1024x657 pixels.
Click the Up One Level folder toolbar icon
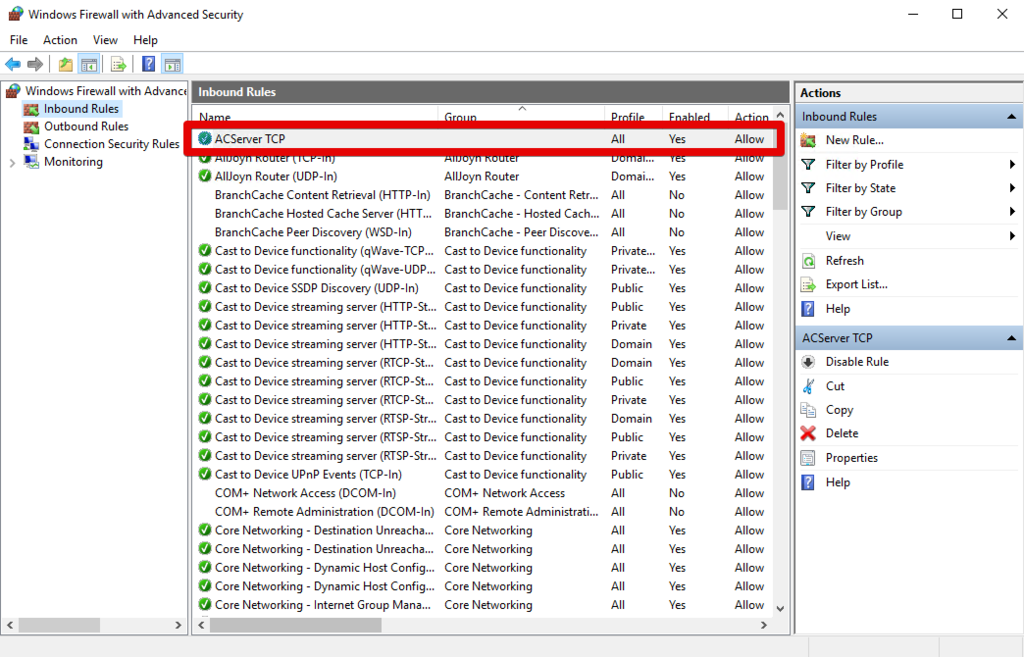point(65,64)
